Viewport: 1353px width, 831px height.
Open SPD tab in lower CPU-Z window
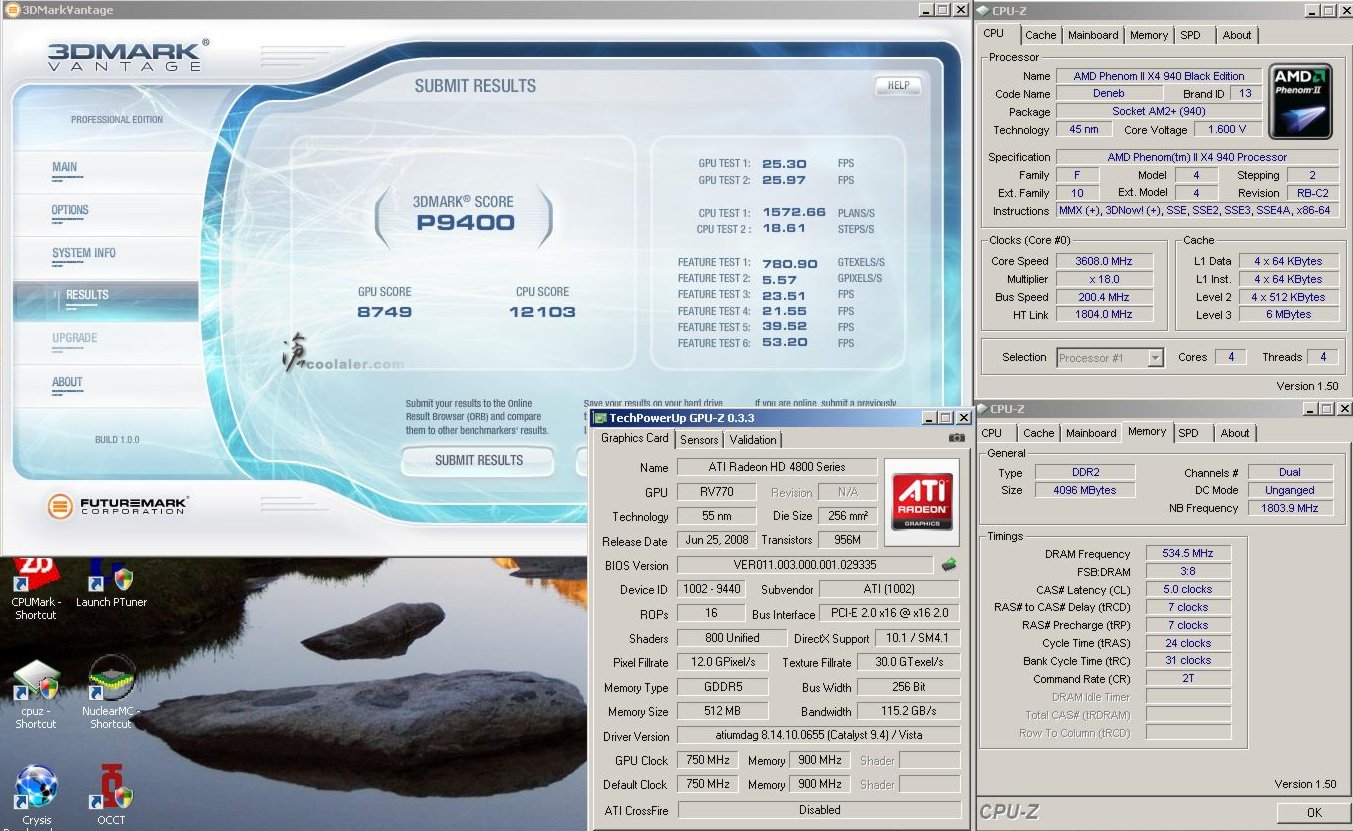click(1188, 433)
